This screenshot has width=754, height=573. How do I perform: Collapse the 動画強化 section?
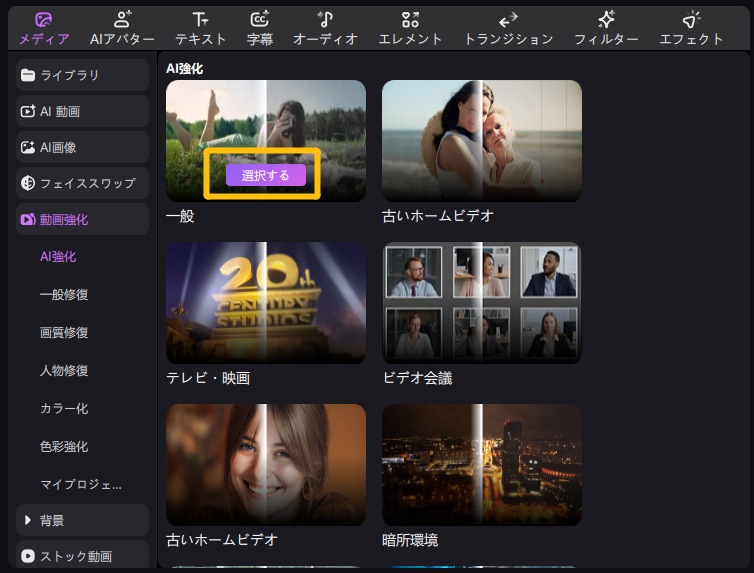pos(82,219)
